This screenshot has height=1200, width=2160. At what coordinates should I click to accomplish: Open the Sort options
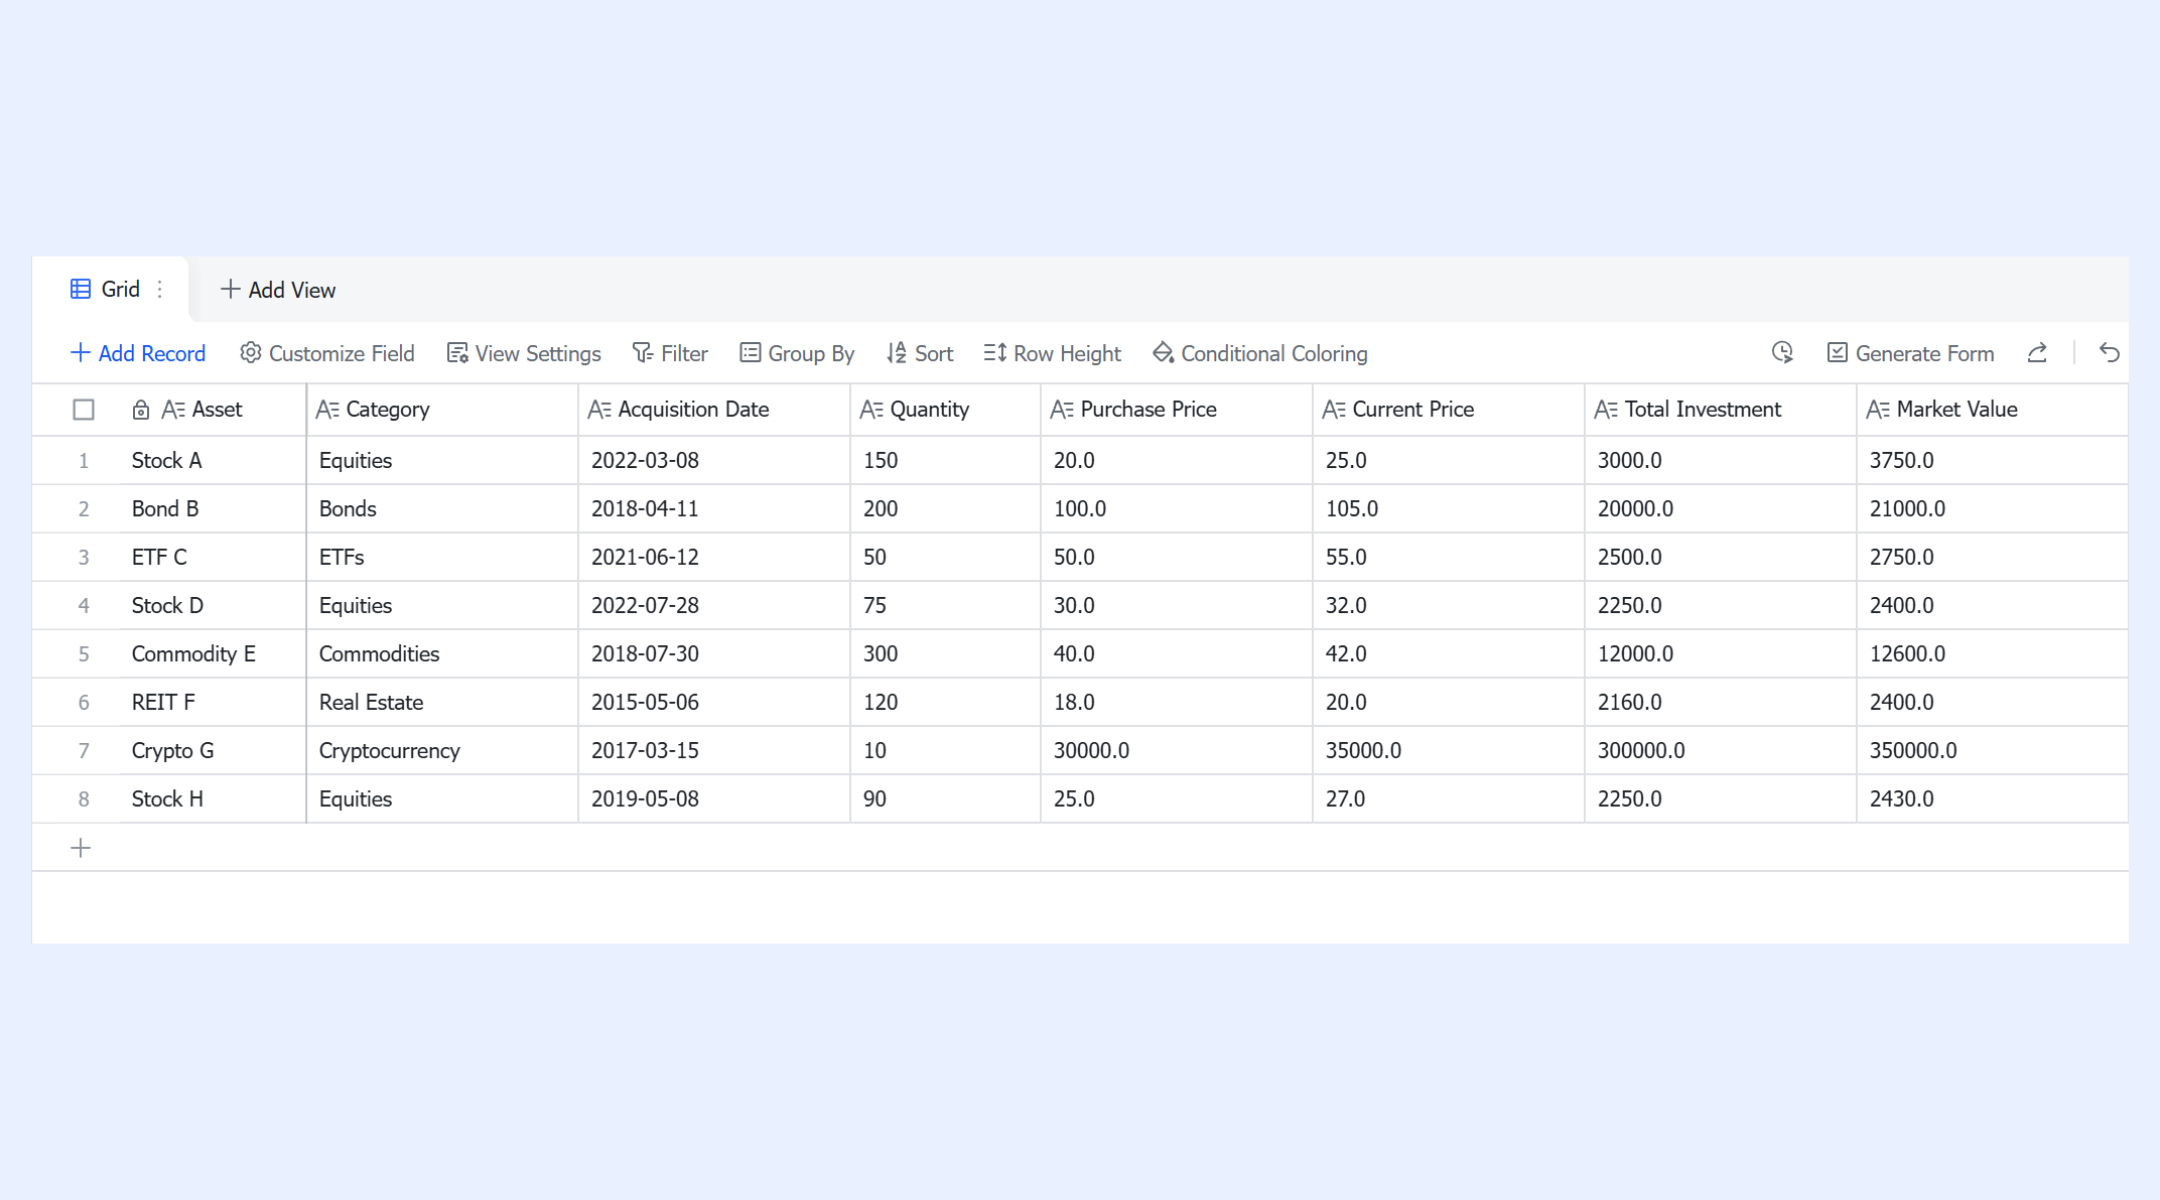[x=920, y=353]
